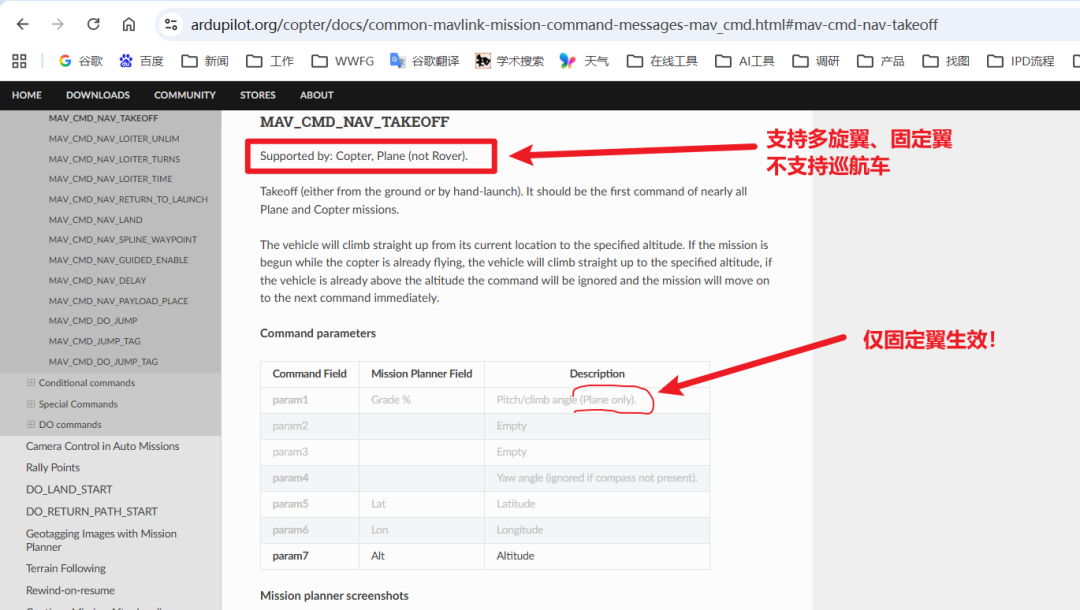
Task: Open the 百度 Baidu bookmark
Action: click(x=141, y=61)
